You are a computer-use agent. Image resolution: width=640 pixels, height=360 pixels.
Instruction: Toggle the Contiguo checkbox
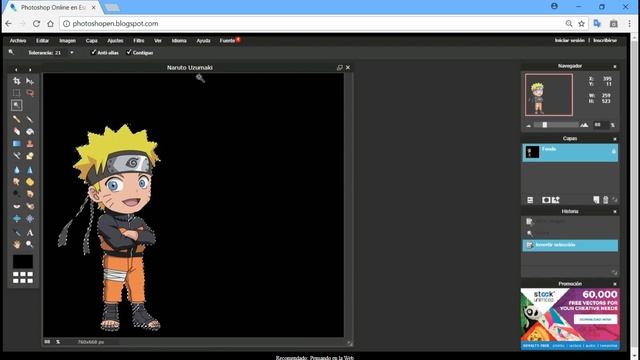tap(129, 52)
